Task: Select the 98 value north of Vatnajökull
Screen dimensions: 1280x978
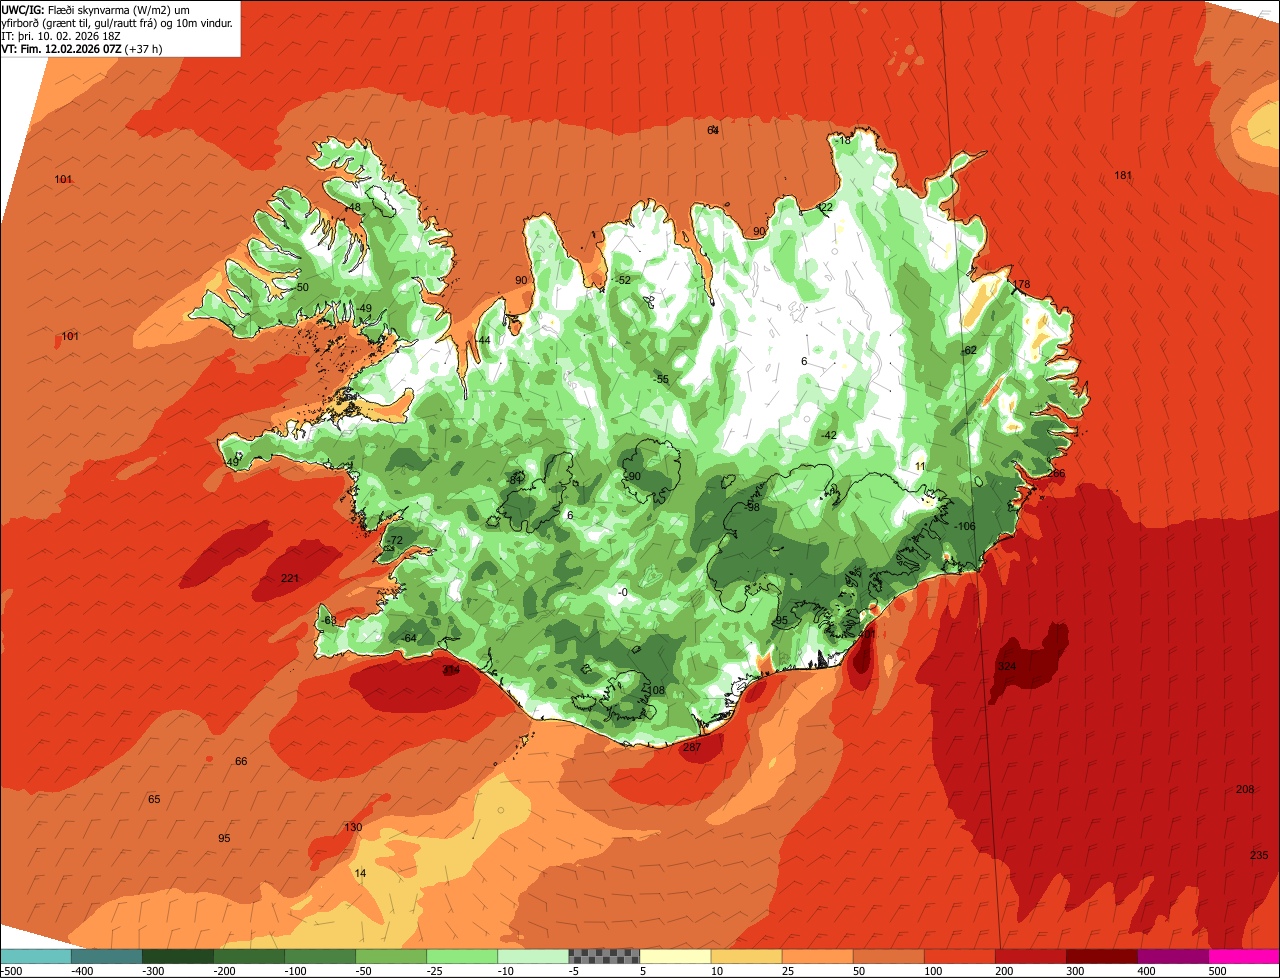Action: pos(753,507)
